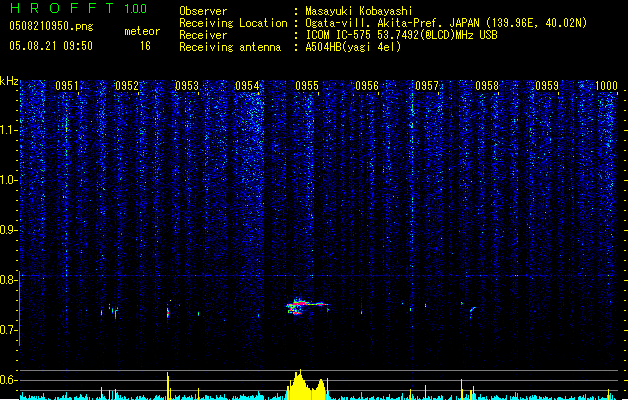The image size is (629, 400).
Task: Click the 0953 time marker
Action: [x=187, y=86]
